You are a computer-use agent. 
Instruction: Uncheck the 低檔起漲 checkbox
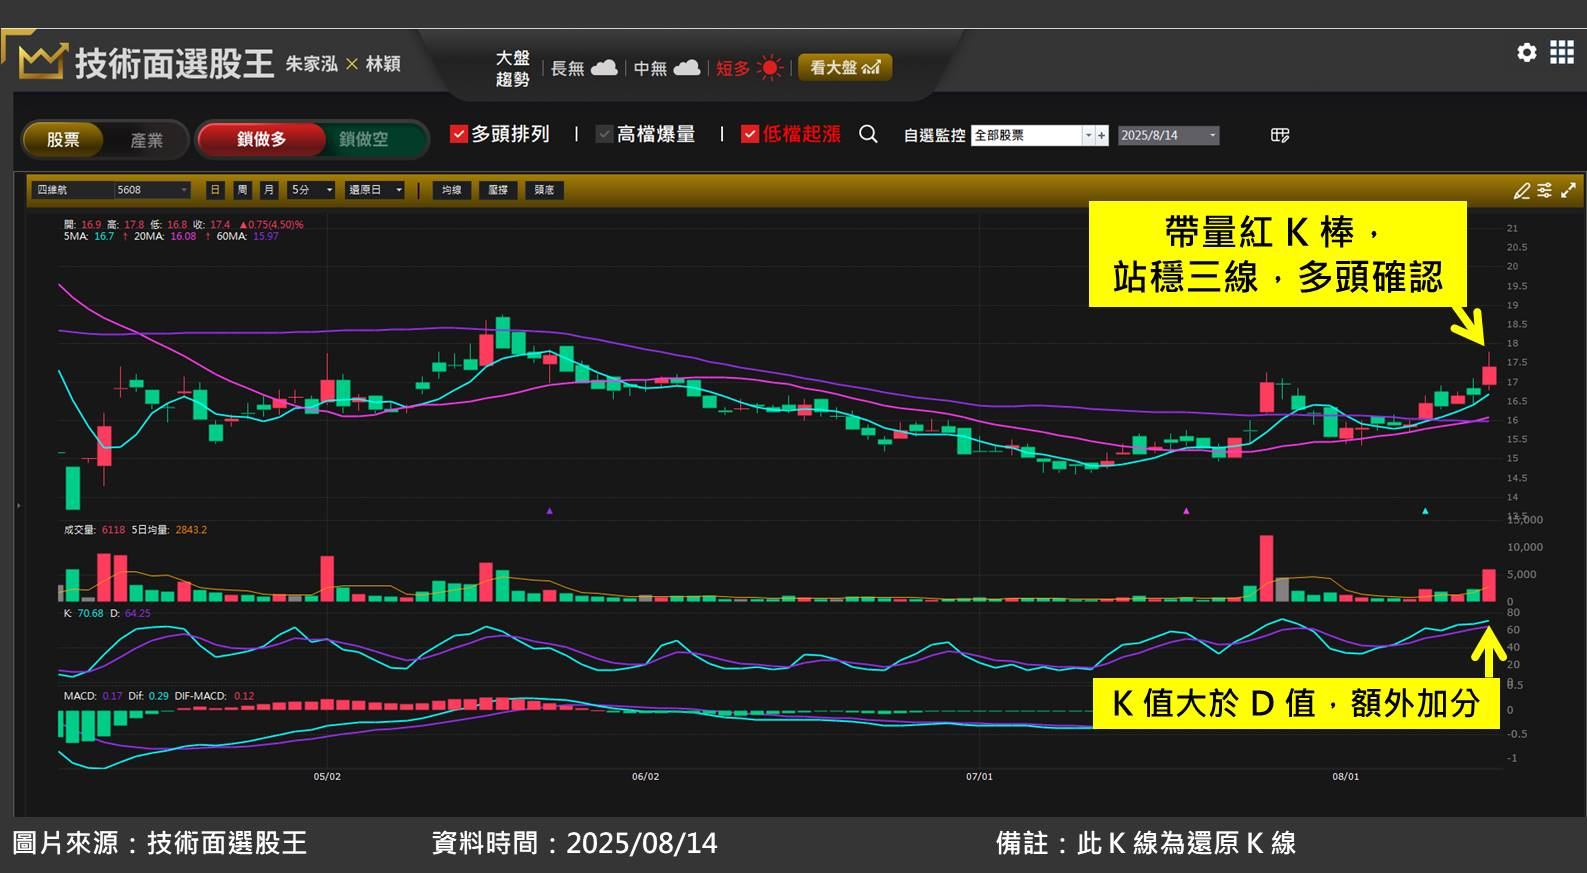[750, 134]
